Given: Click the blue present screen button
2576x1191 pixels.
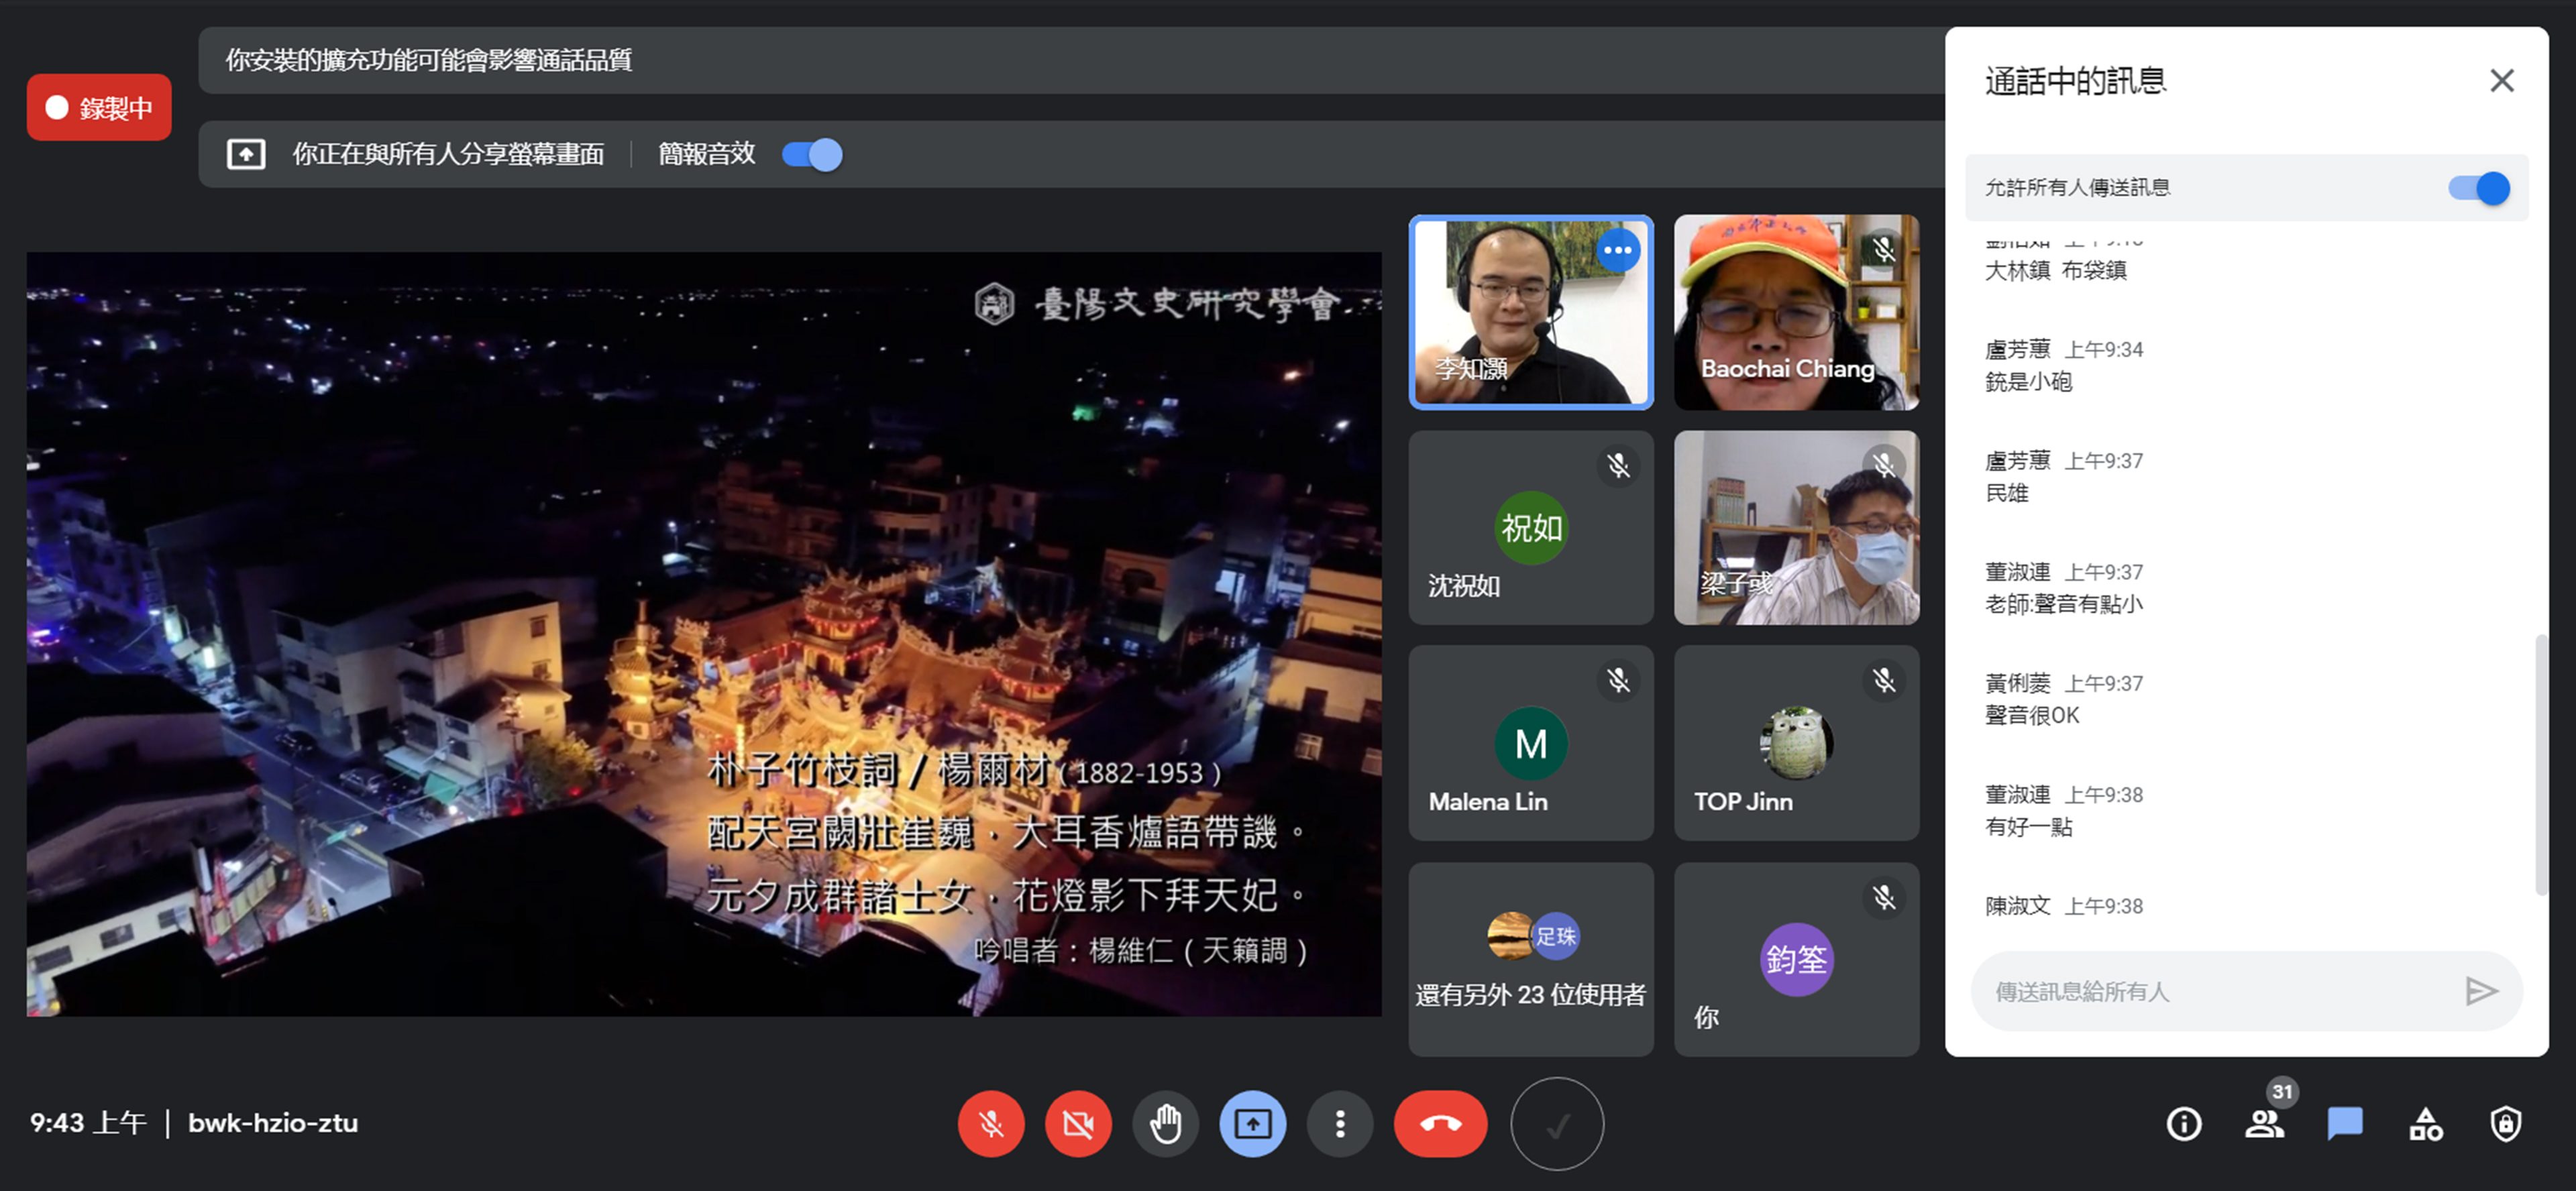Looking at the screenshot, I should [x=1252, y=1124].
